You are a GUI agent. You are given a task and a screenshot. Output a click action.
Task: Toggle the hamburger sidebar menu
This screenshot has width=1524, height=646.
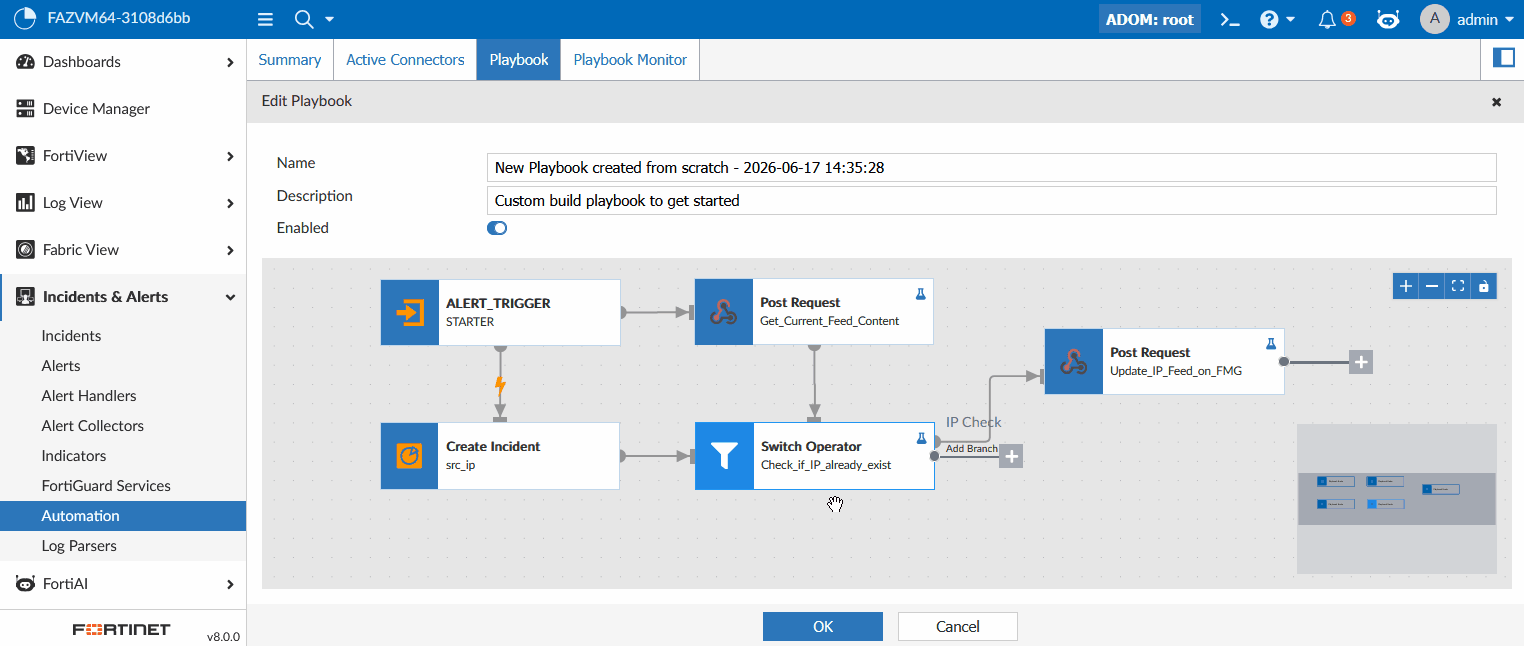[x=265, y=19]
